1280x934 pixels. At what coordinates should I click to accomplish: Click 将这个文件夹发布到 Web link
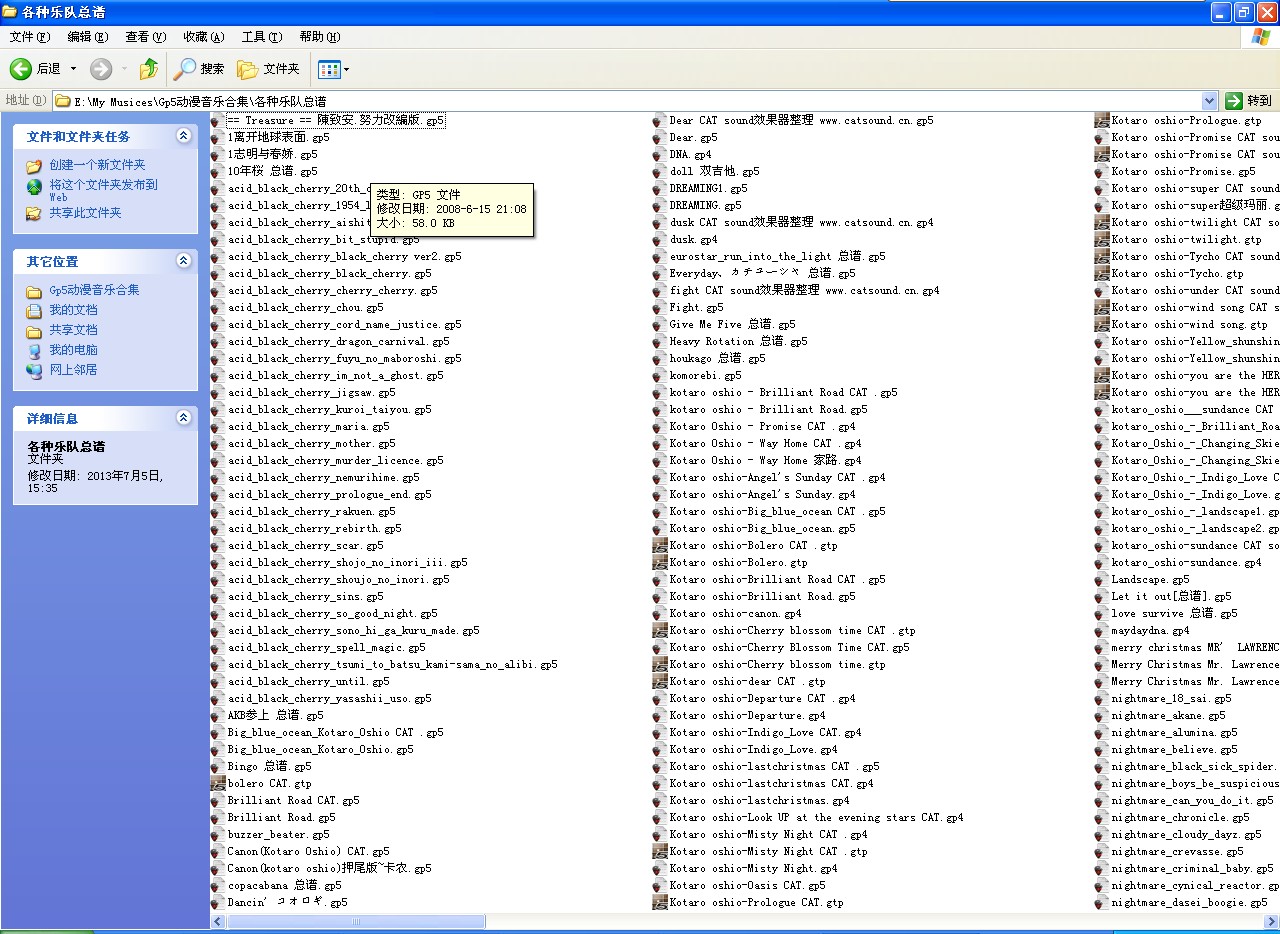(x=104, y=190)
